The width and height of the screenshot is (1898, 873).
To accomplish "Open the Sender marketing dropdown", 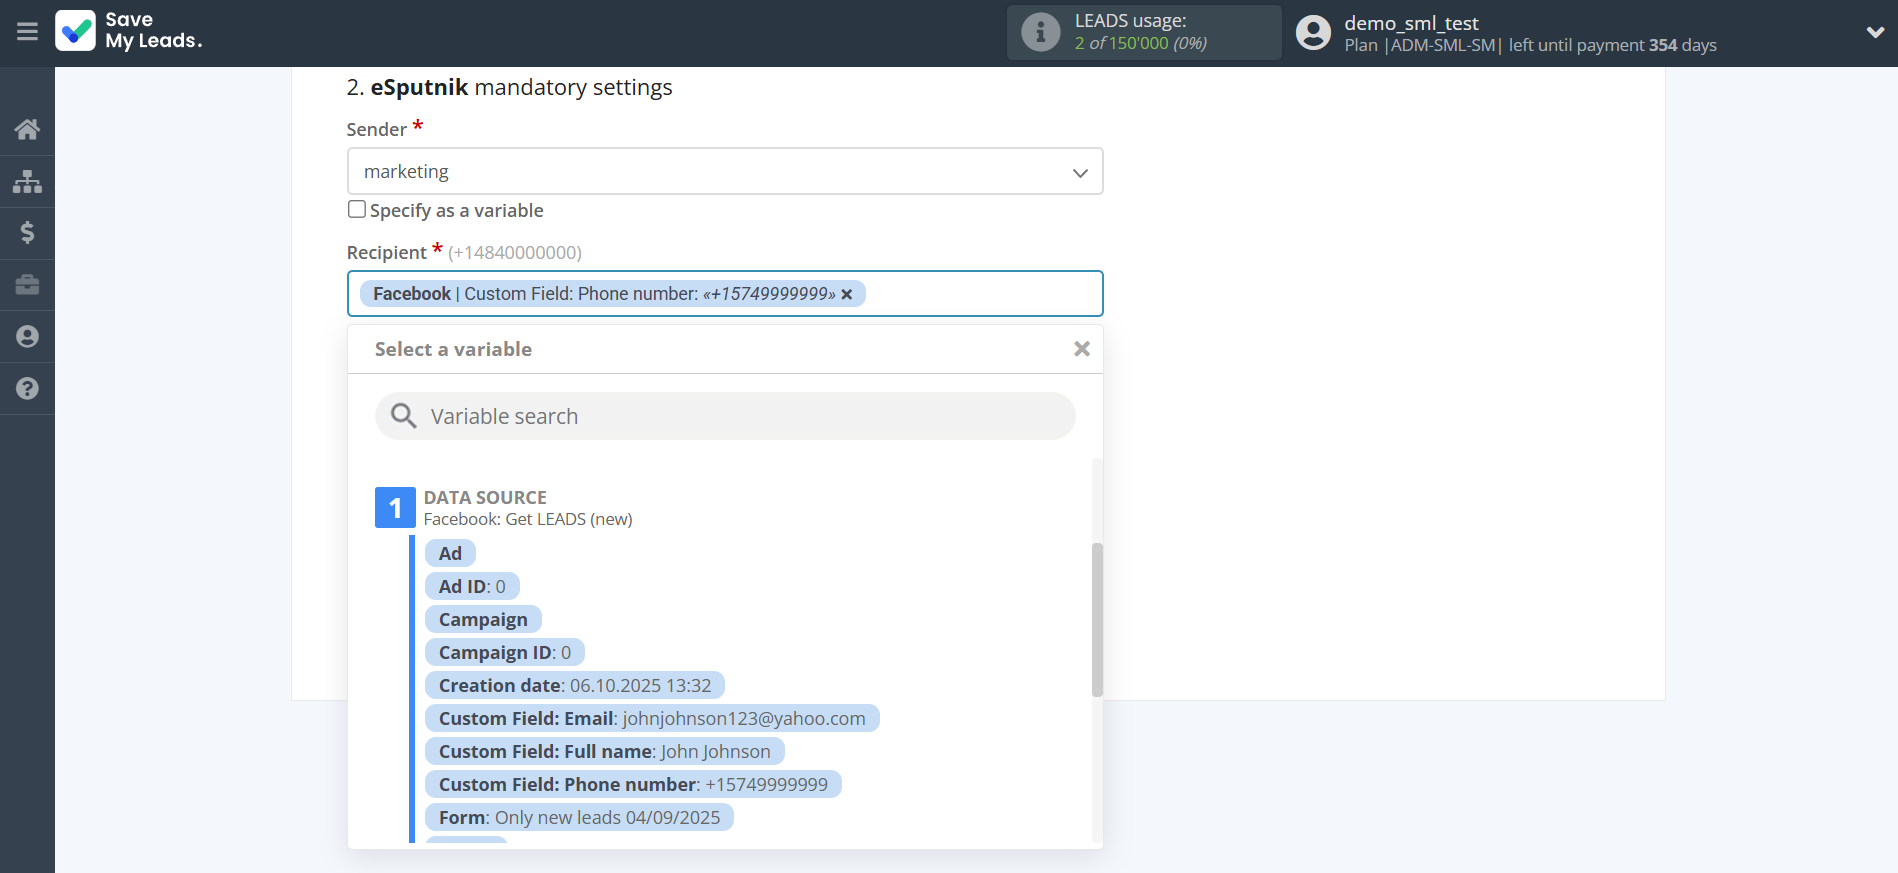I will coord(724,171).
